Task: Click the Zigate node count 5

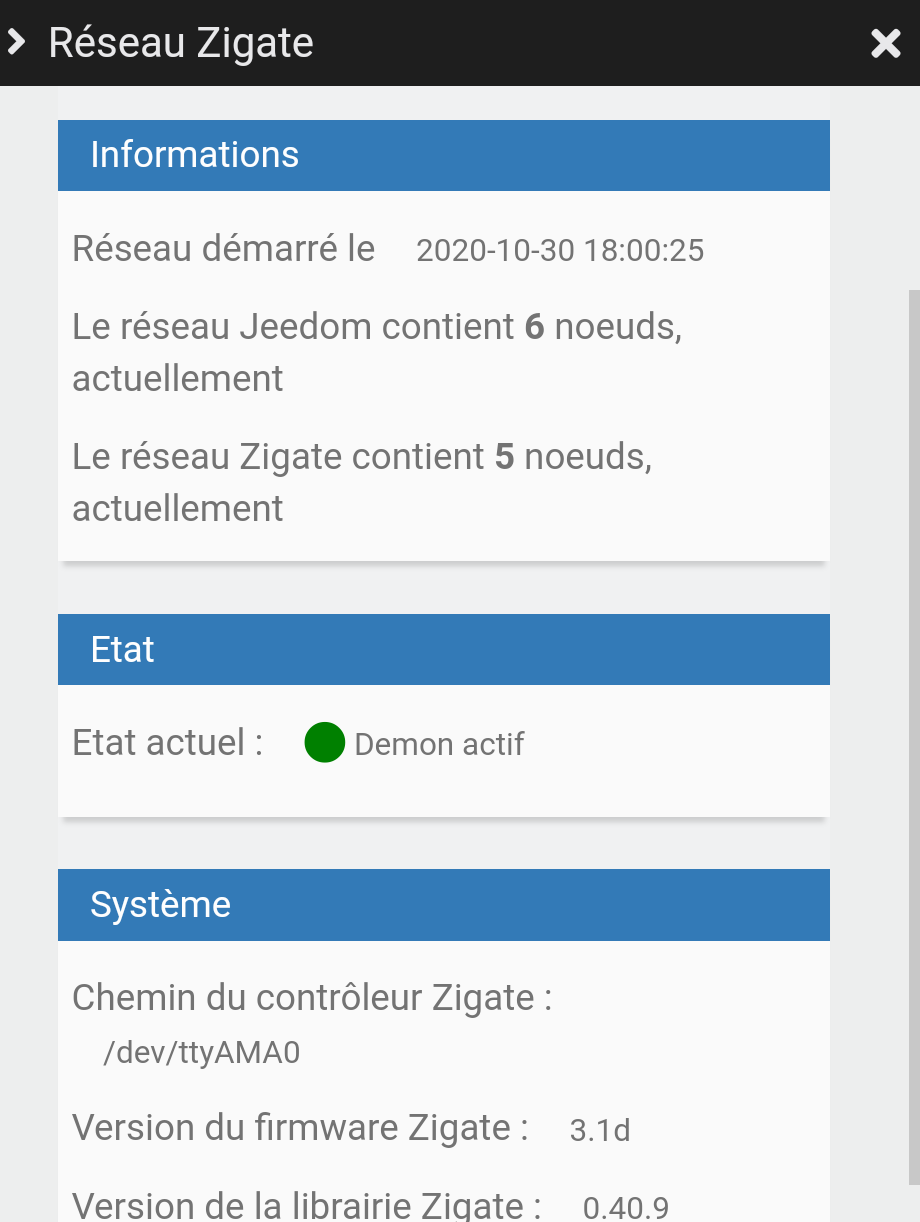Action: (504, 457)
